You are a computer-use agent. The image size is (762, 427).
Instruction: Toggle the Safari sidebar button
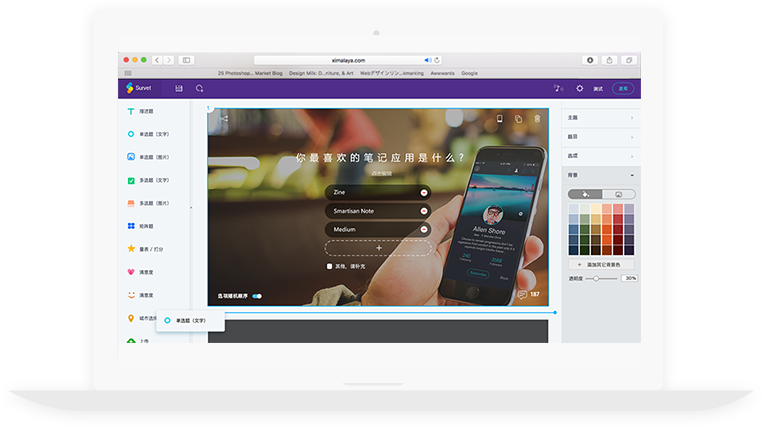(186, 60)
